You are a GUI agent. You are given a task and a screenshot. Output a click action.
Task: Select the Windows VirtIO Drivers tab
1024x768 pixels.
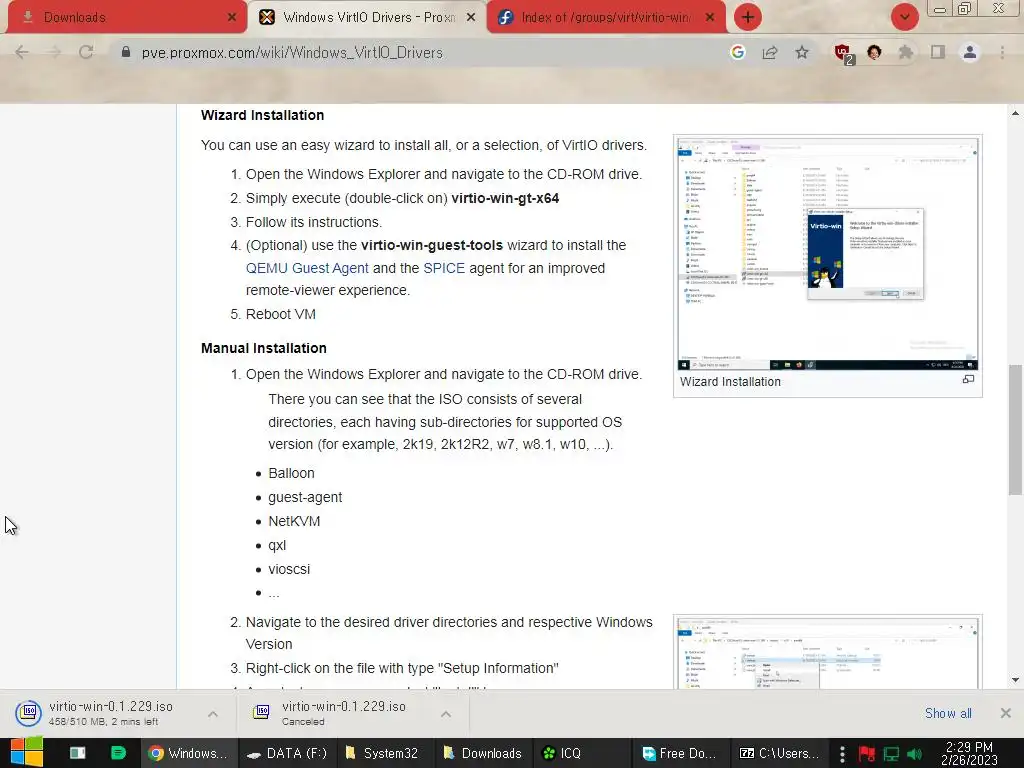(369, 18)
